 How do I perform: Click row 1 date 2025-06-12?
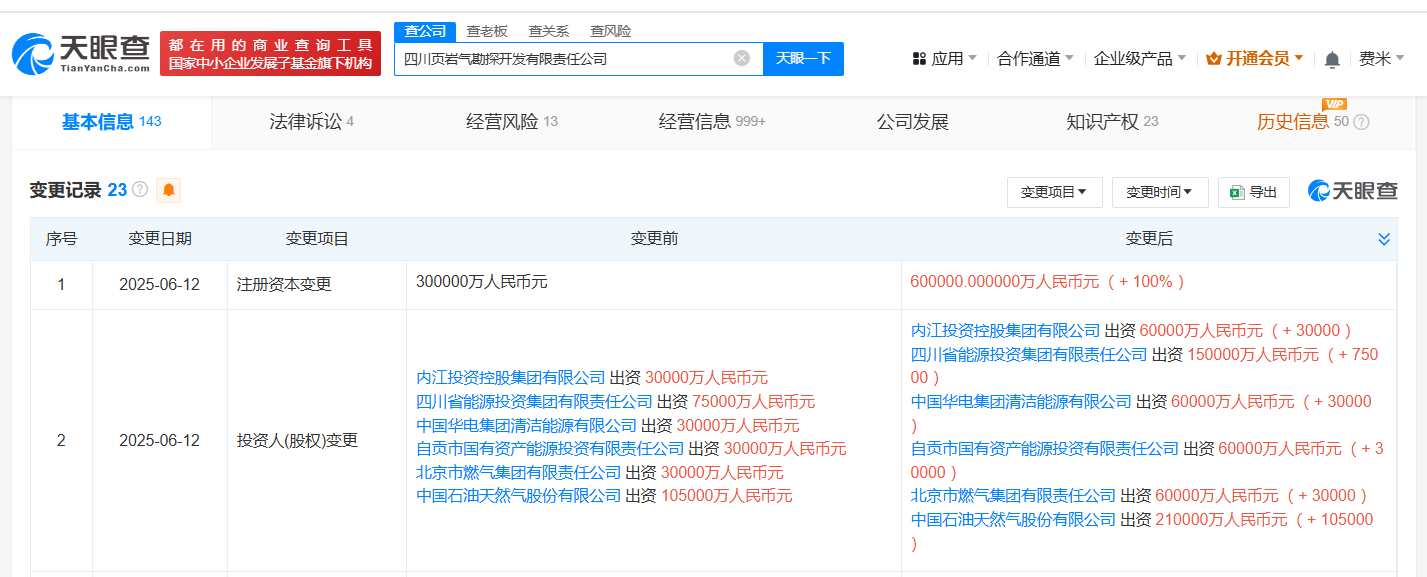coord(159,284)
